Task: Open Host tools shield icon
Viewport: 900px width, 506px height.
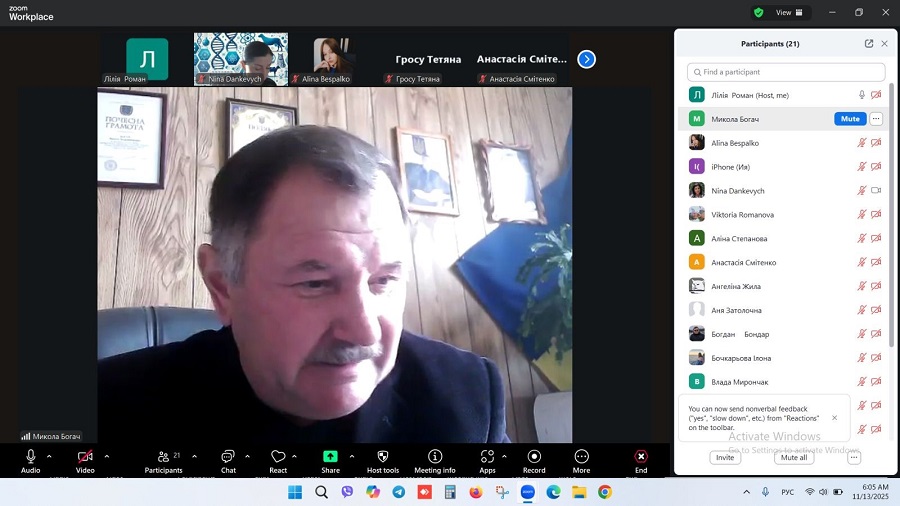Action: 382,457
